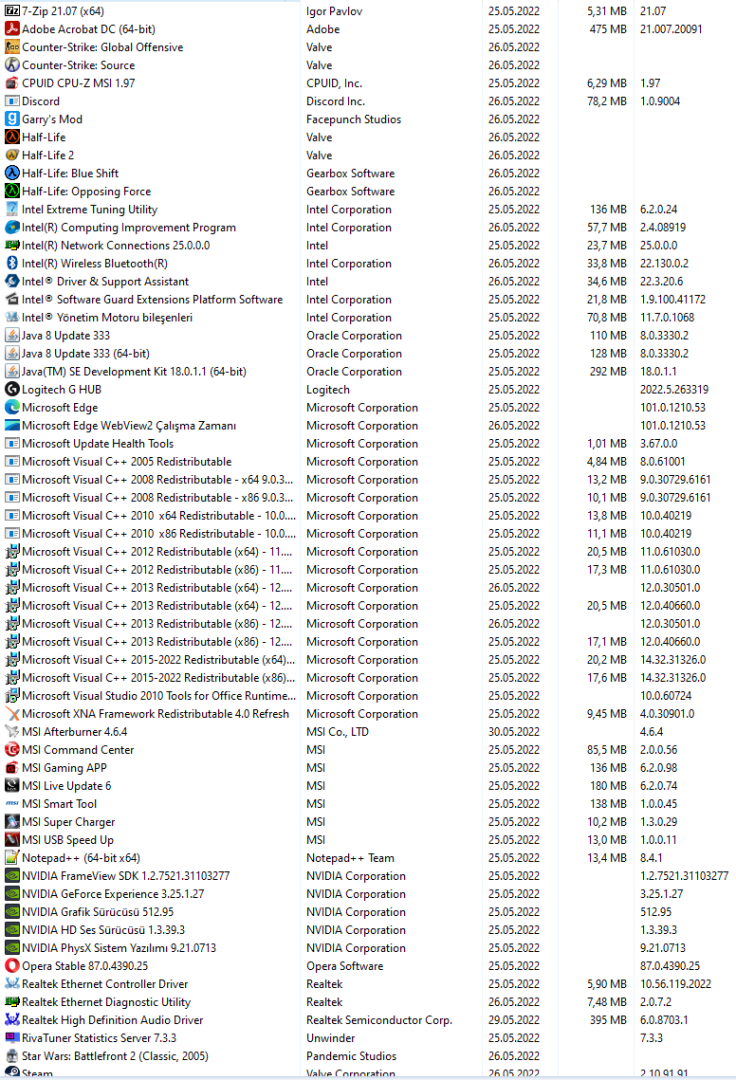Click the Counter-Strike: Global Offensive icon
The width and height of the screenshot is (736, 1080).
coord(12,47)
